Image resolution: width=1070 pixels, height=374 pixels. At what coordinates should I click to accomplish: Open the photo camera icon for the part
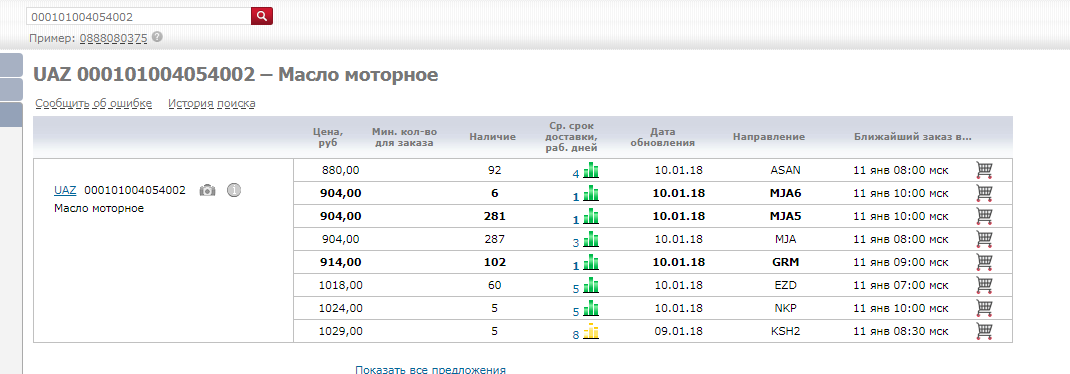207,190
